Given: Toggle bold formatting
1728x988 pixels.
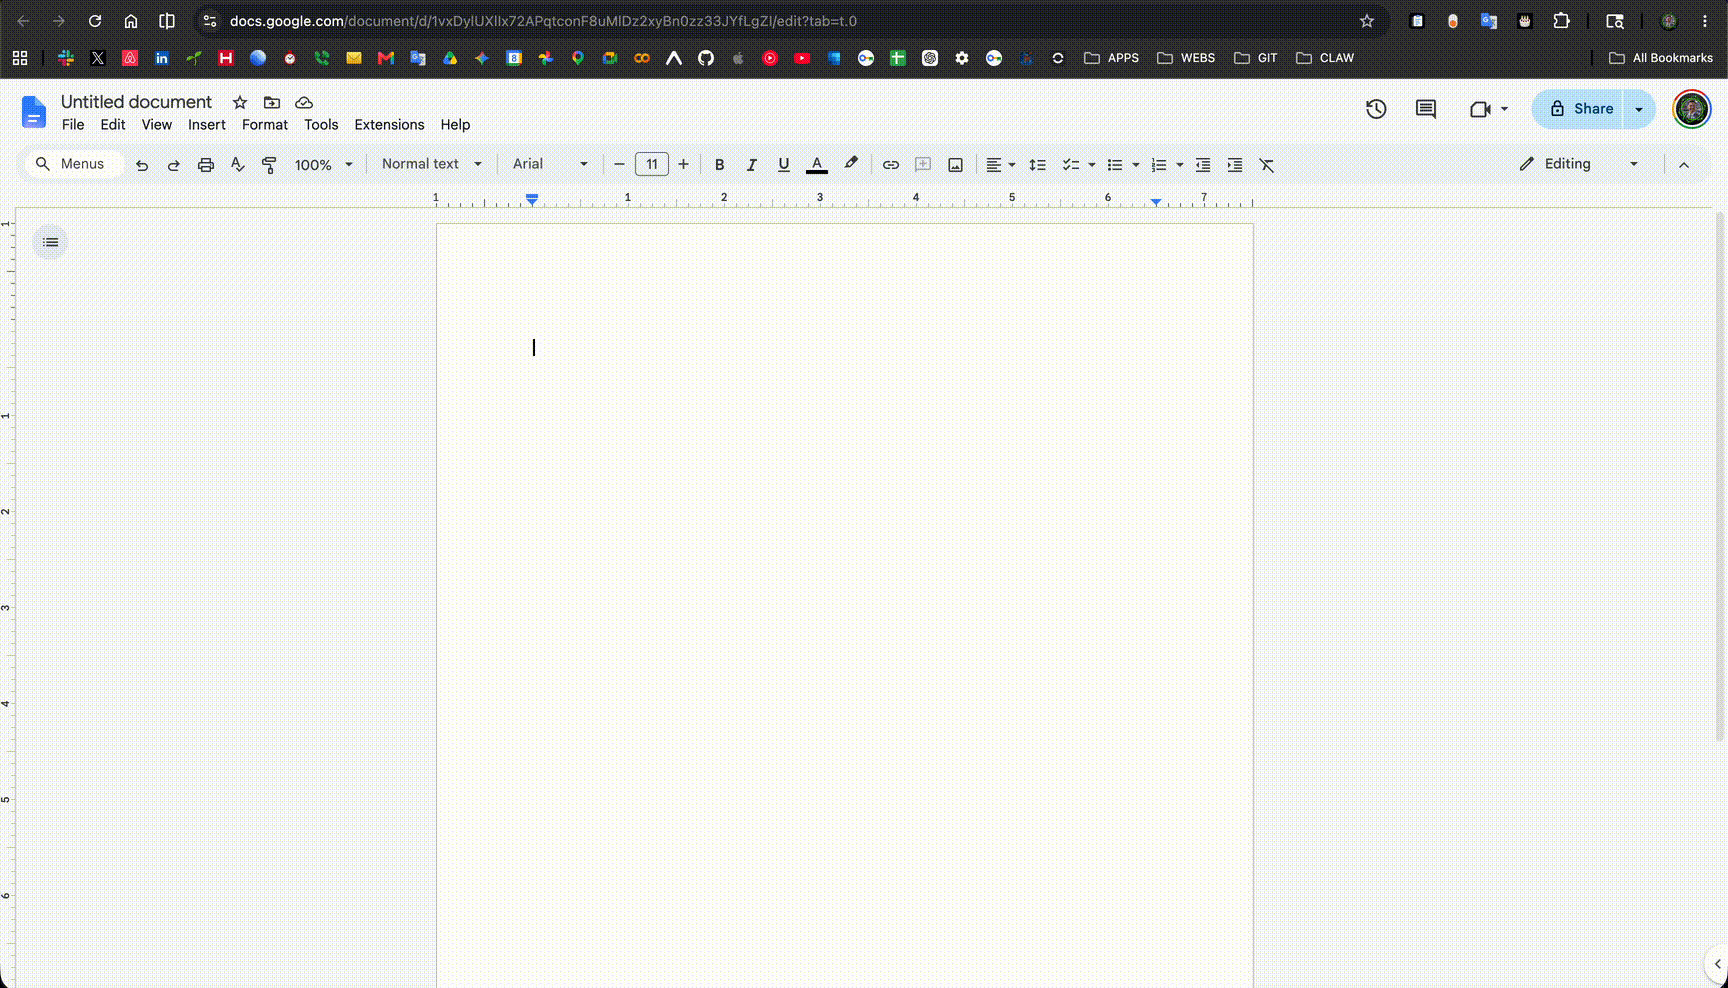Looking at the screenshot, I should (719, 165).
